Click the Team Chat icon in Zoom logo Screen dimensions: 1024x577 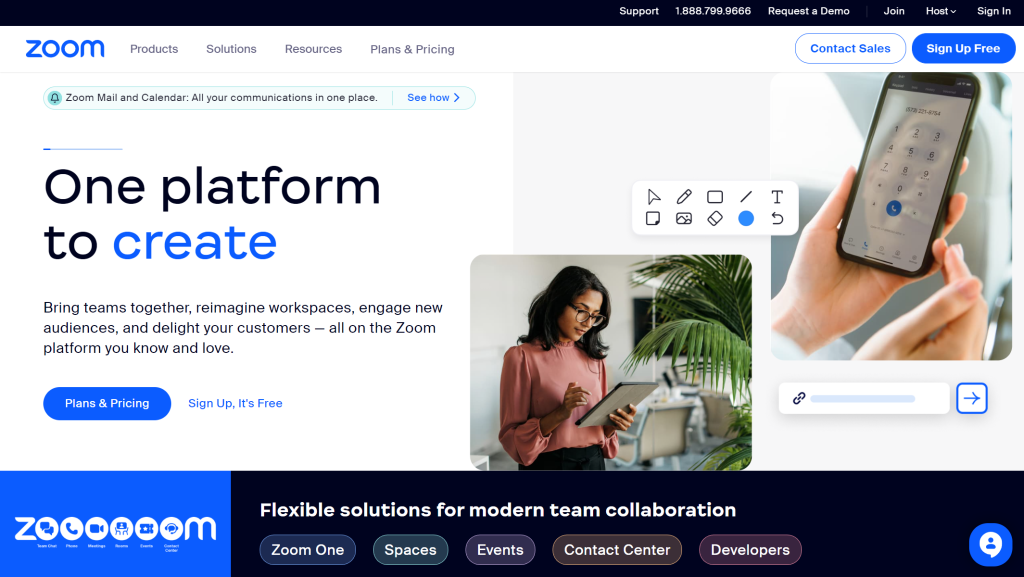click(x=46, y=529)
